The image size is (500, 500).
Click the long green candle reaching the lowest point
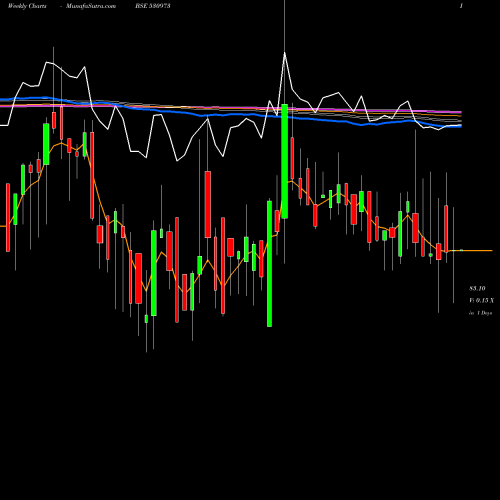(x=269, y=264)
